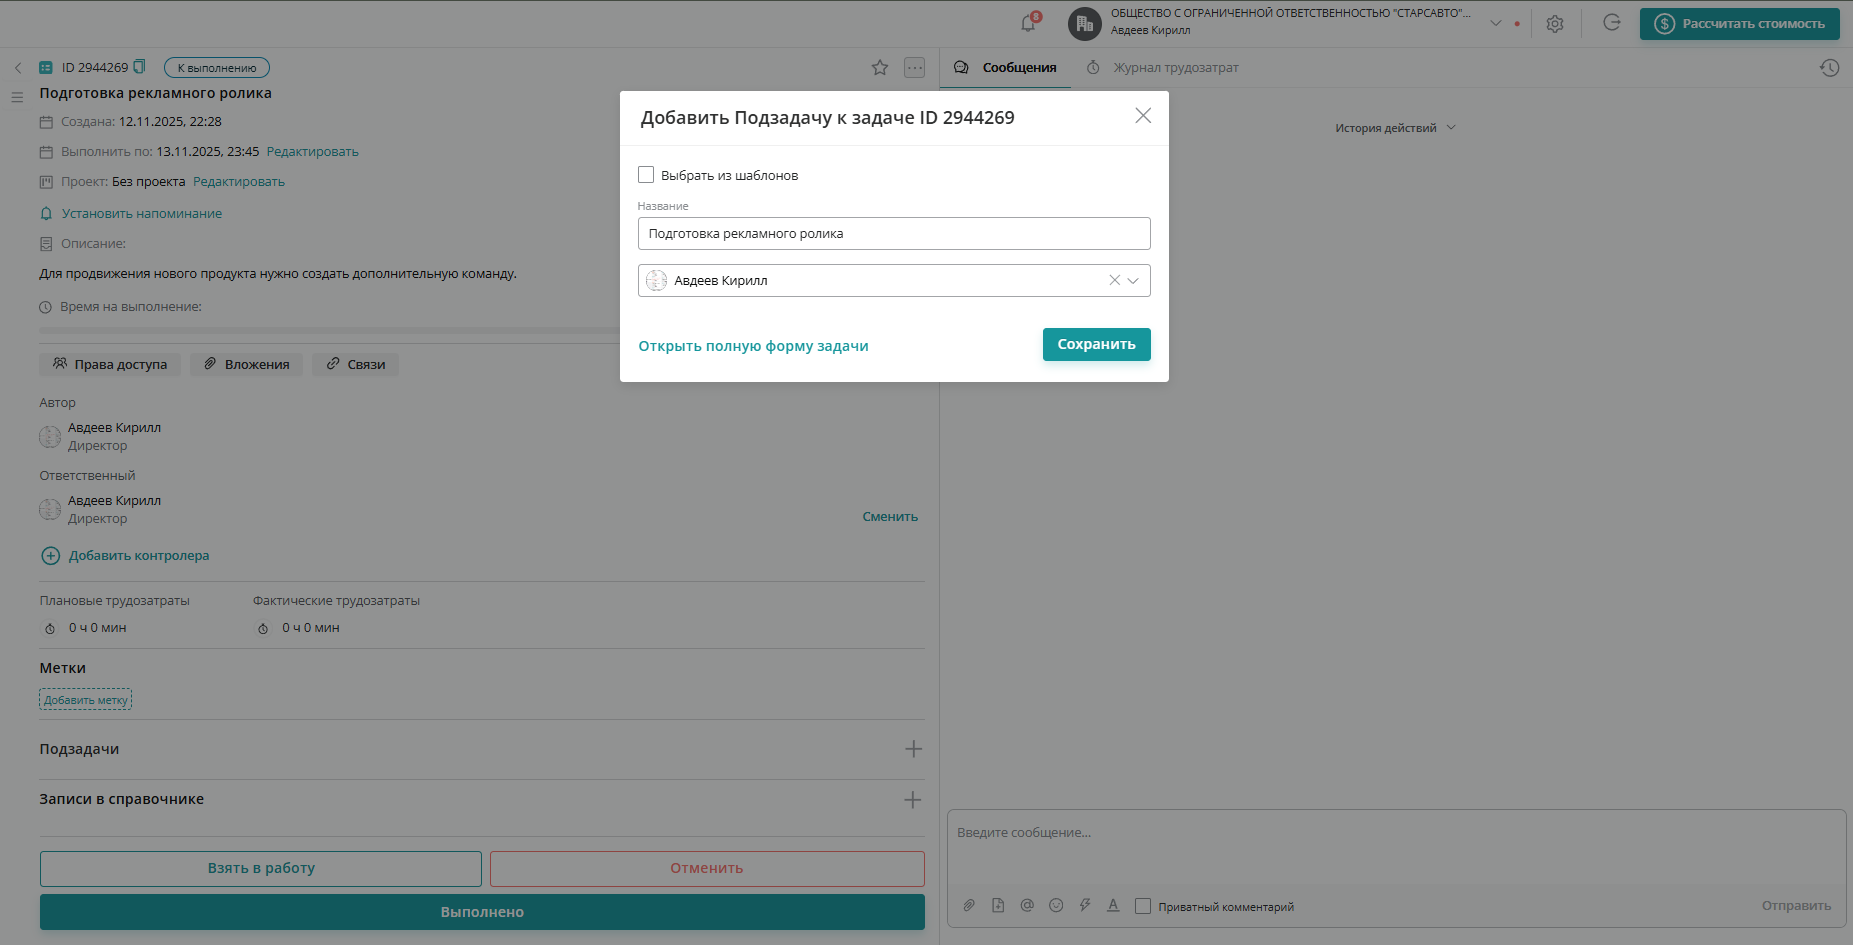Open the Права доступа tab button
Image resolution: width=1853 pixels, height=945 pixels.
110,364
